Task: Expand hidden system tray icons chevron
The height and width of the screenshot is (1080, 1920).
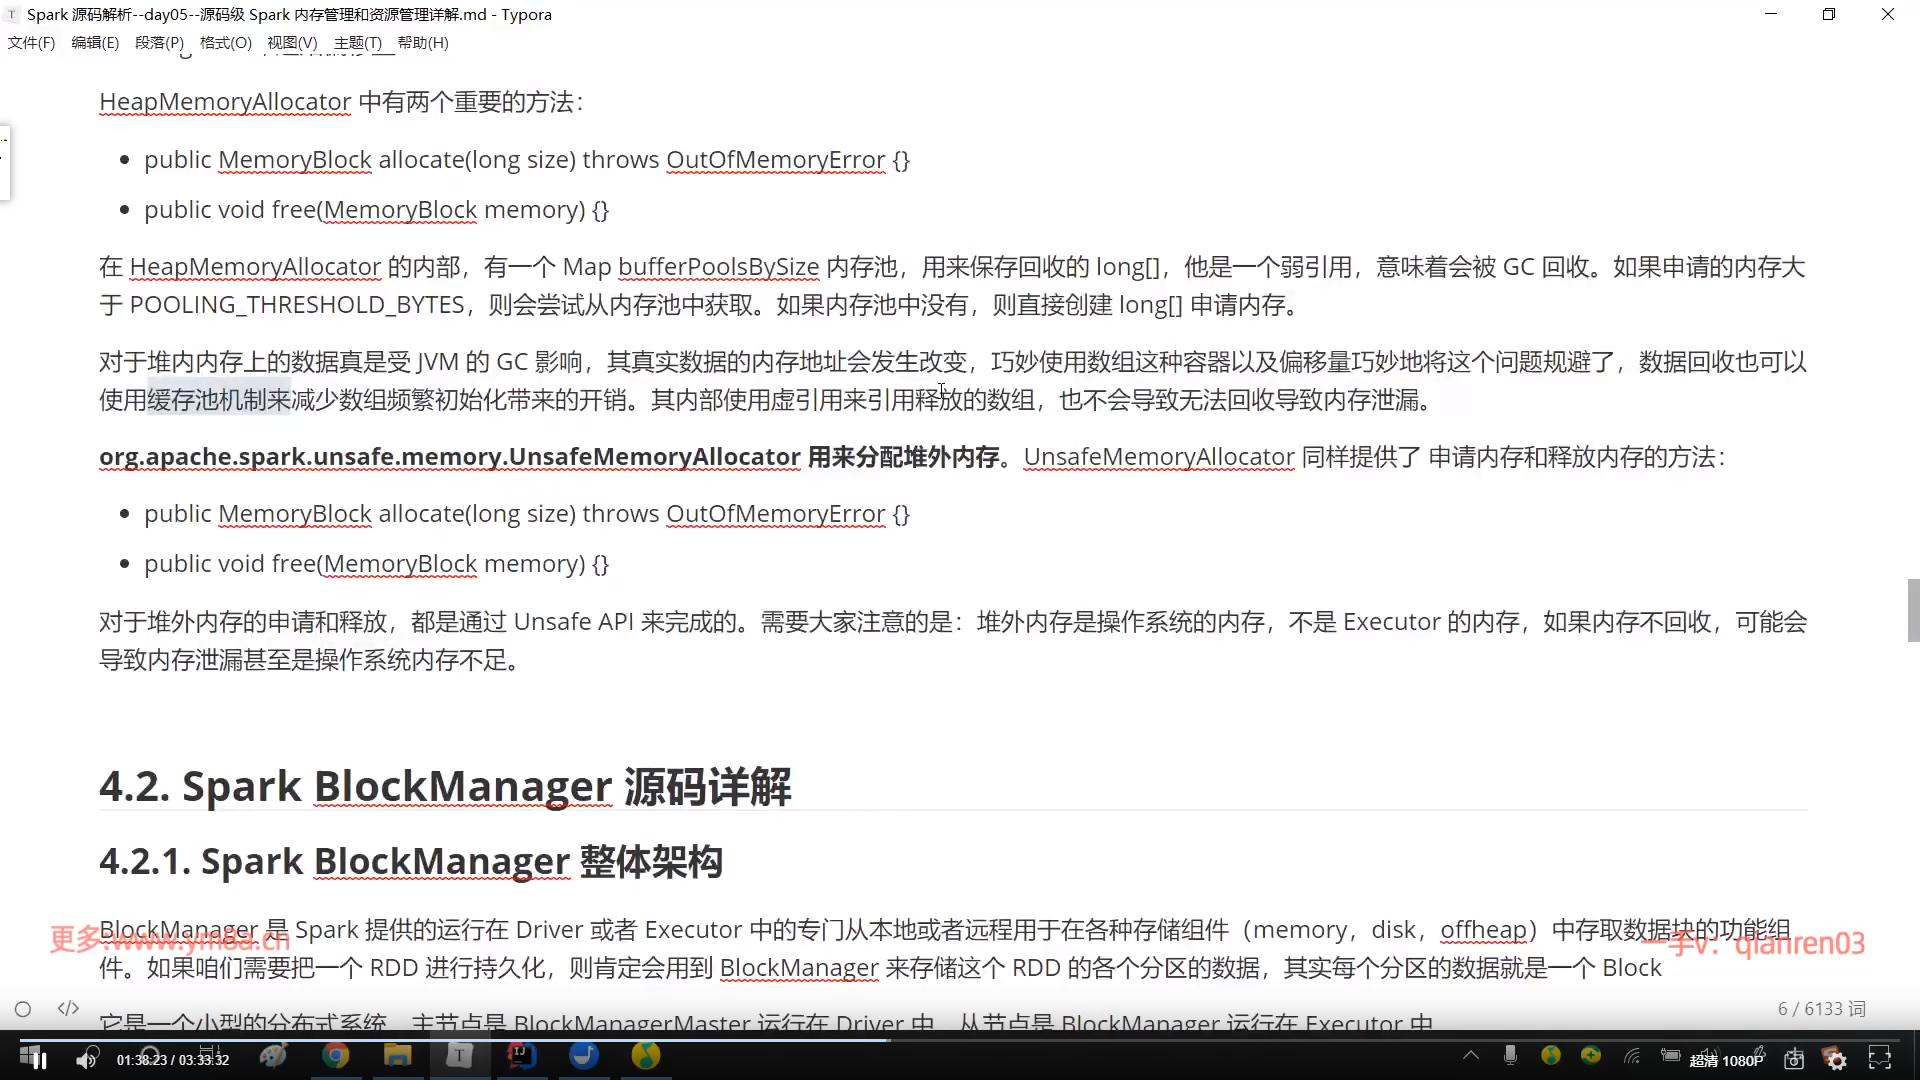Action: [1470, 1055]
